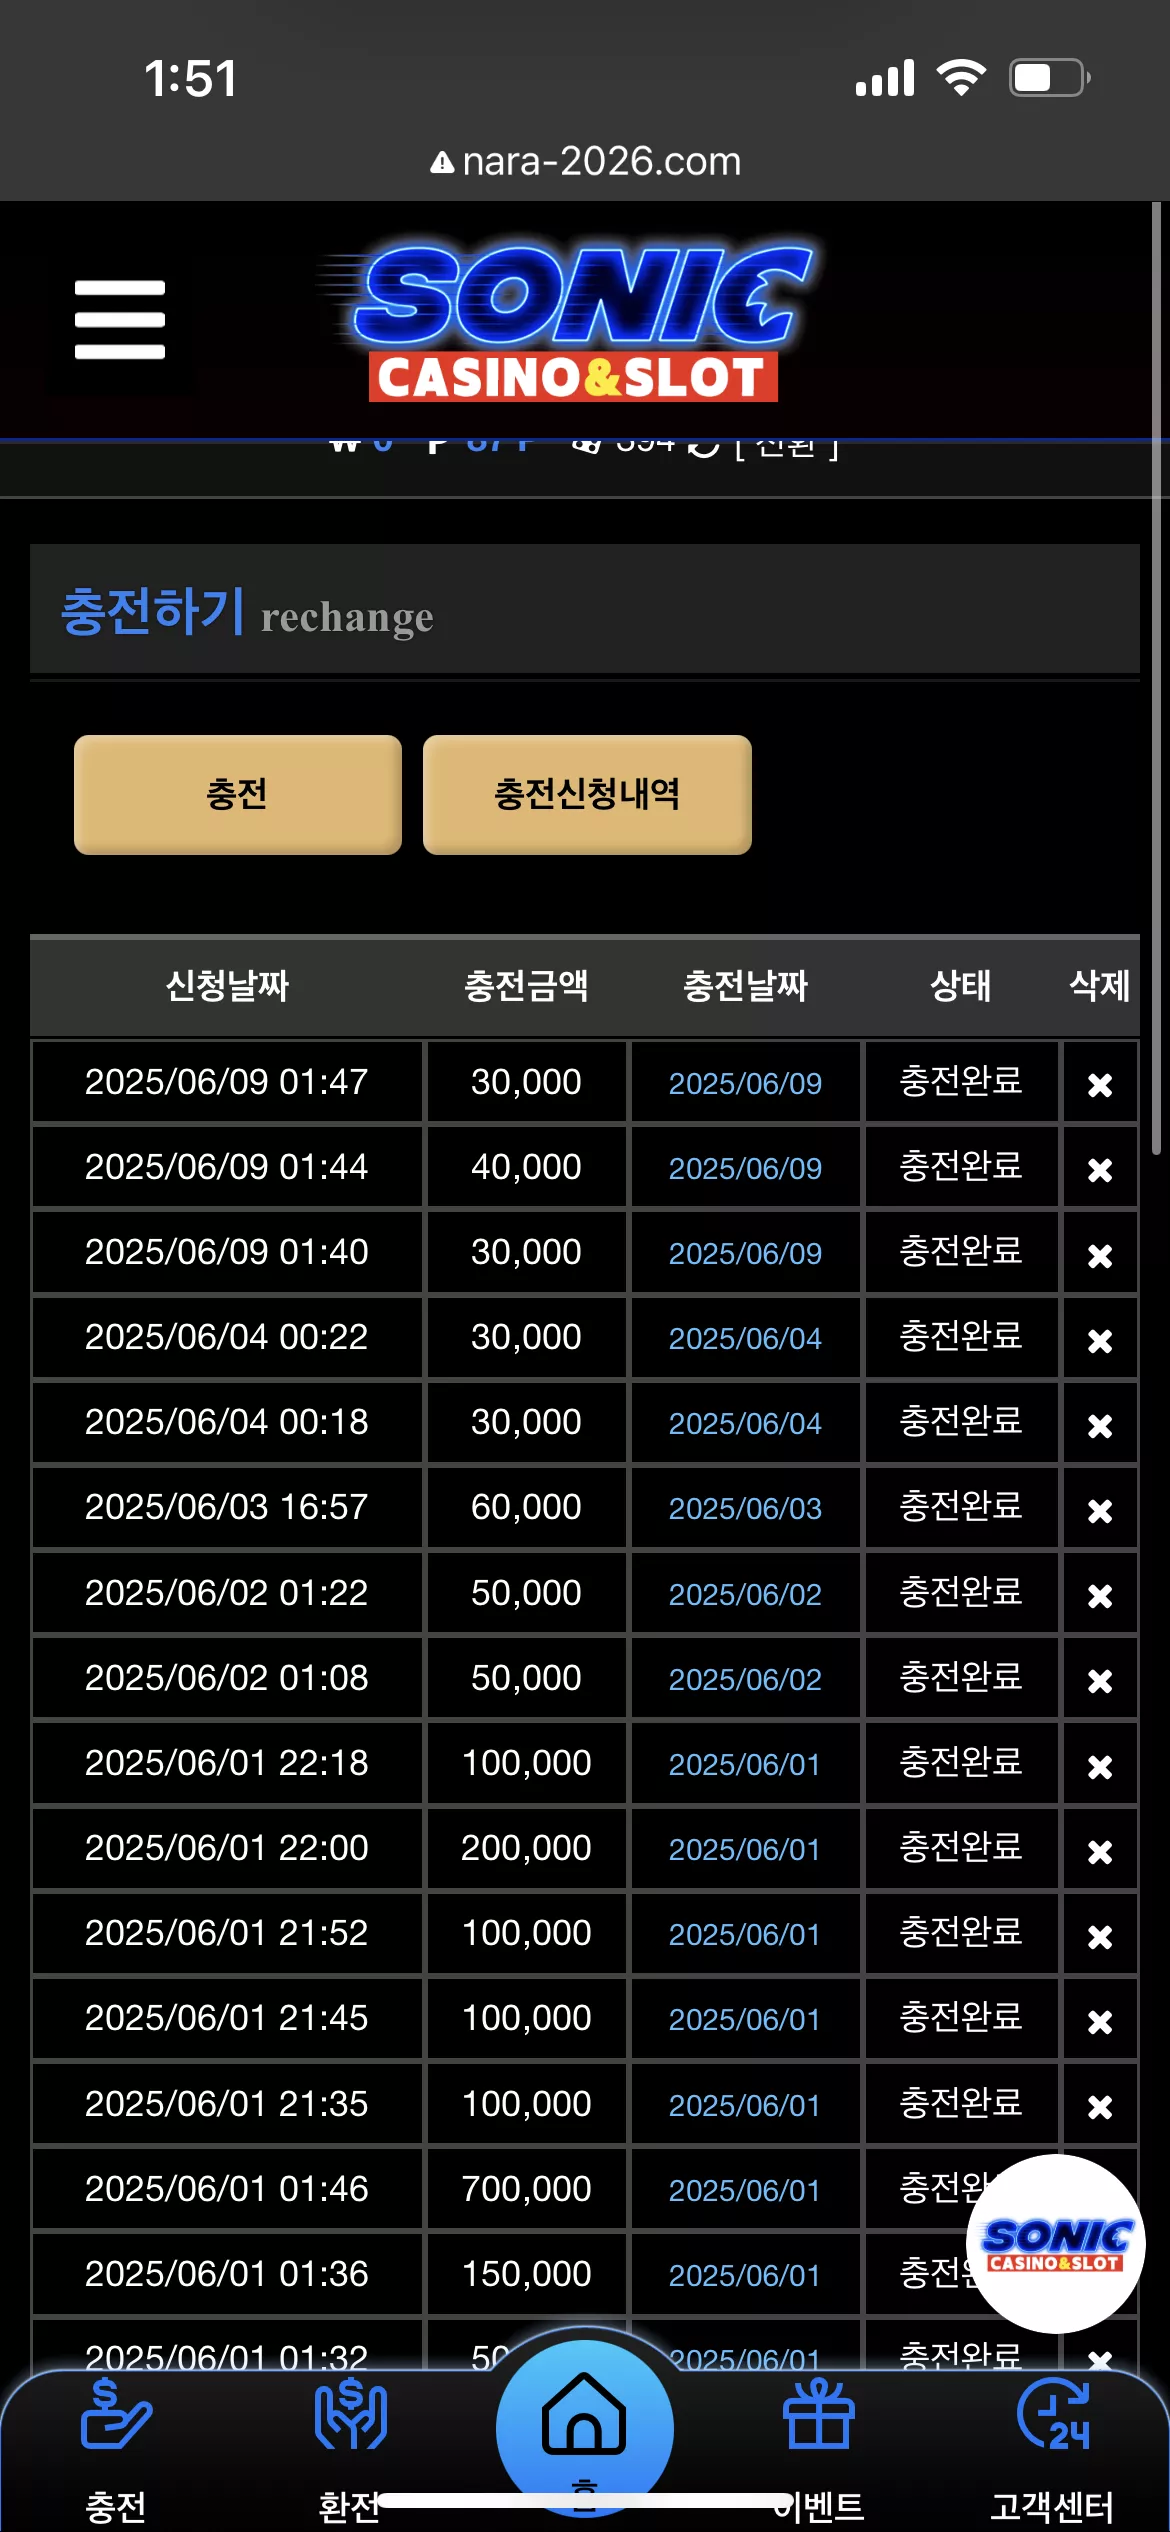Open the hamburger menu icon
Screen dimensions: 1170x2532
pyautogui.click(x=119, y=319)
